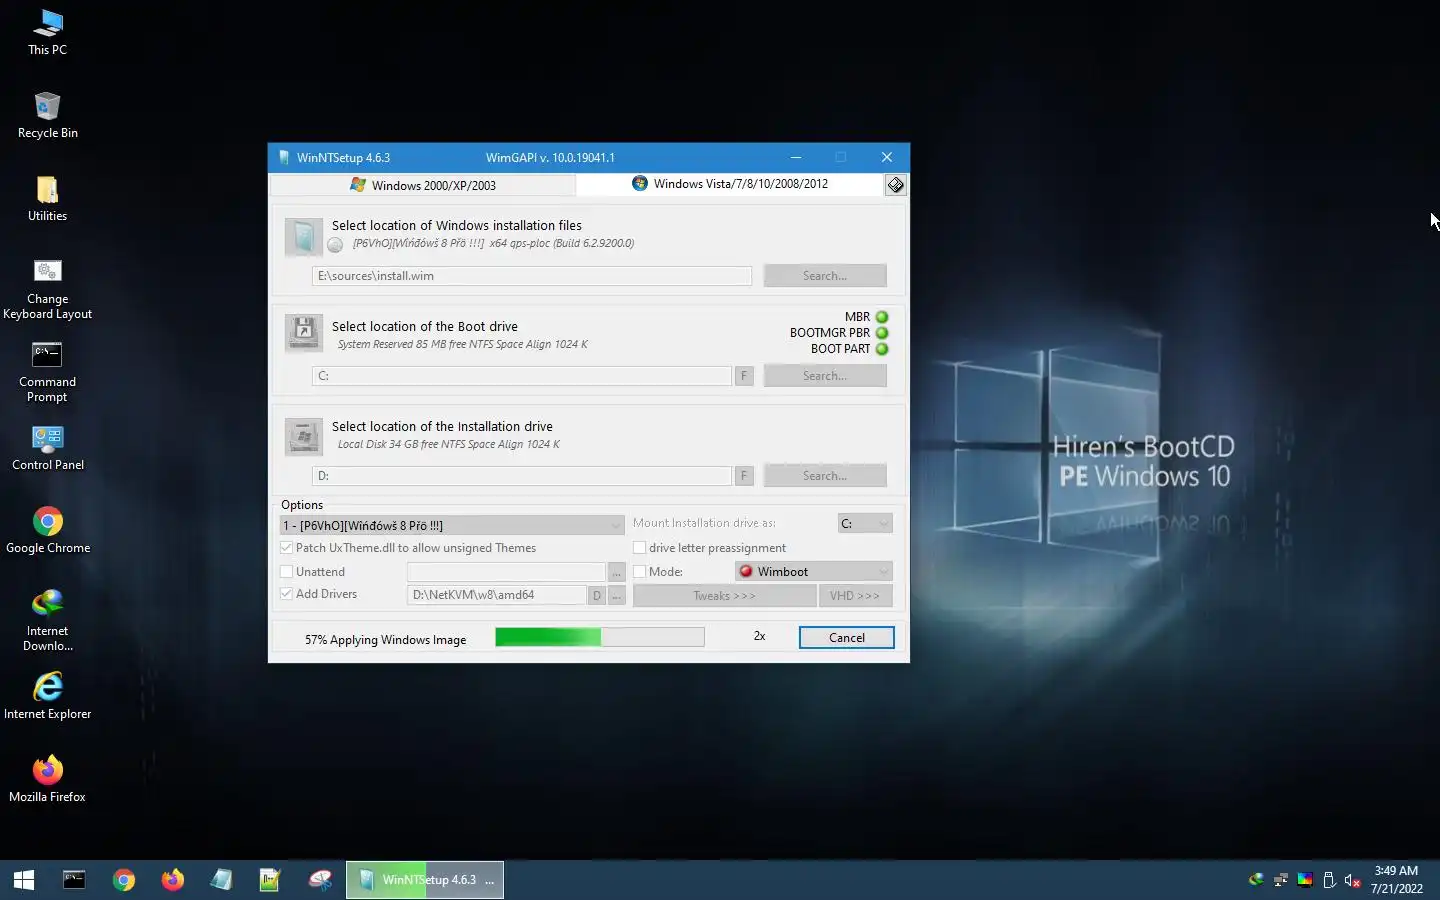The image size is (1440, 900).
Task: Open This PC desktop icon
Action: 47,33
